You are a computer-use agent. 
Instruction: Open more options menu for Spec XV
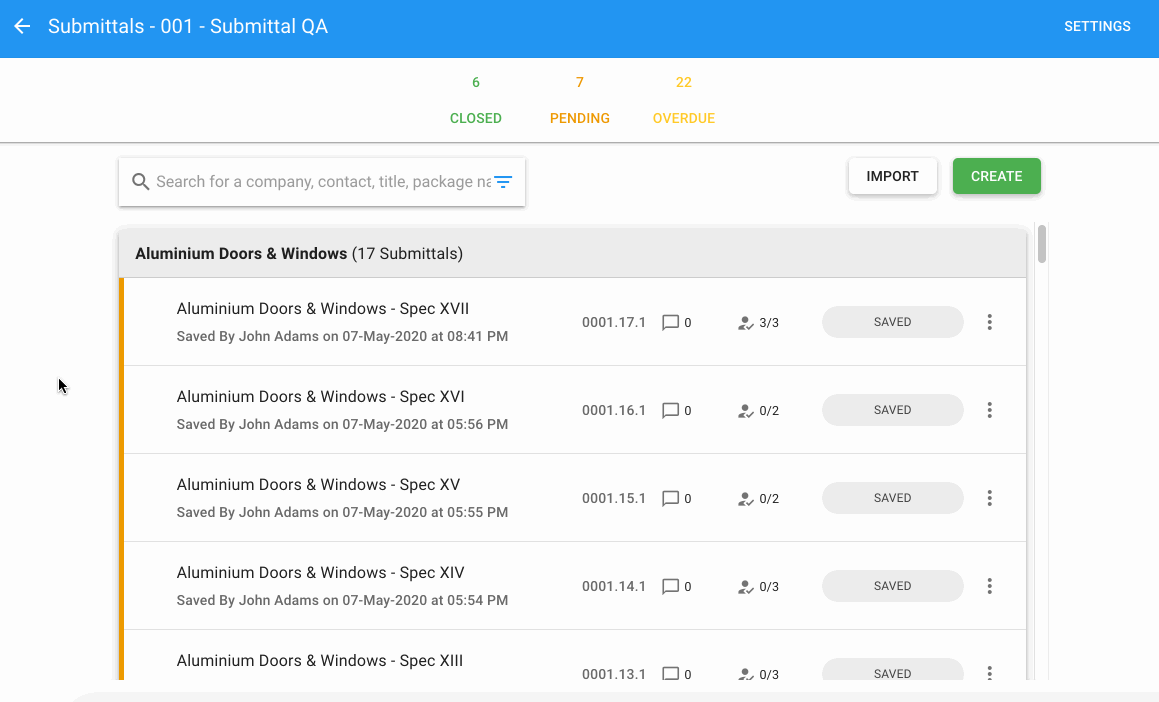pos(989,498)
